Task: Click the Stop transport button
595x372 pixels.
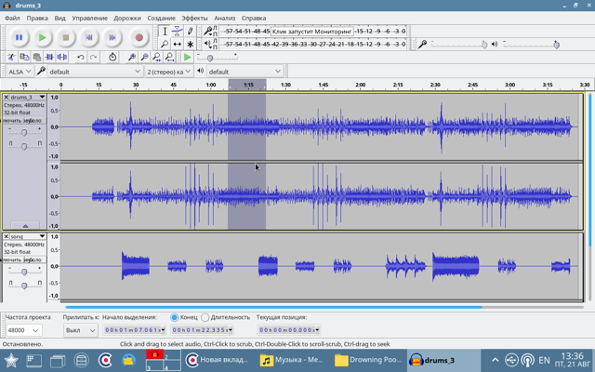Action: (66, 37)
